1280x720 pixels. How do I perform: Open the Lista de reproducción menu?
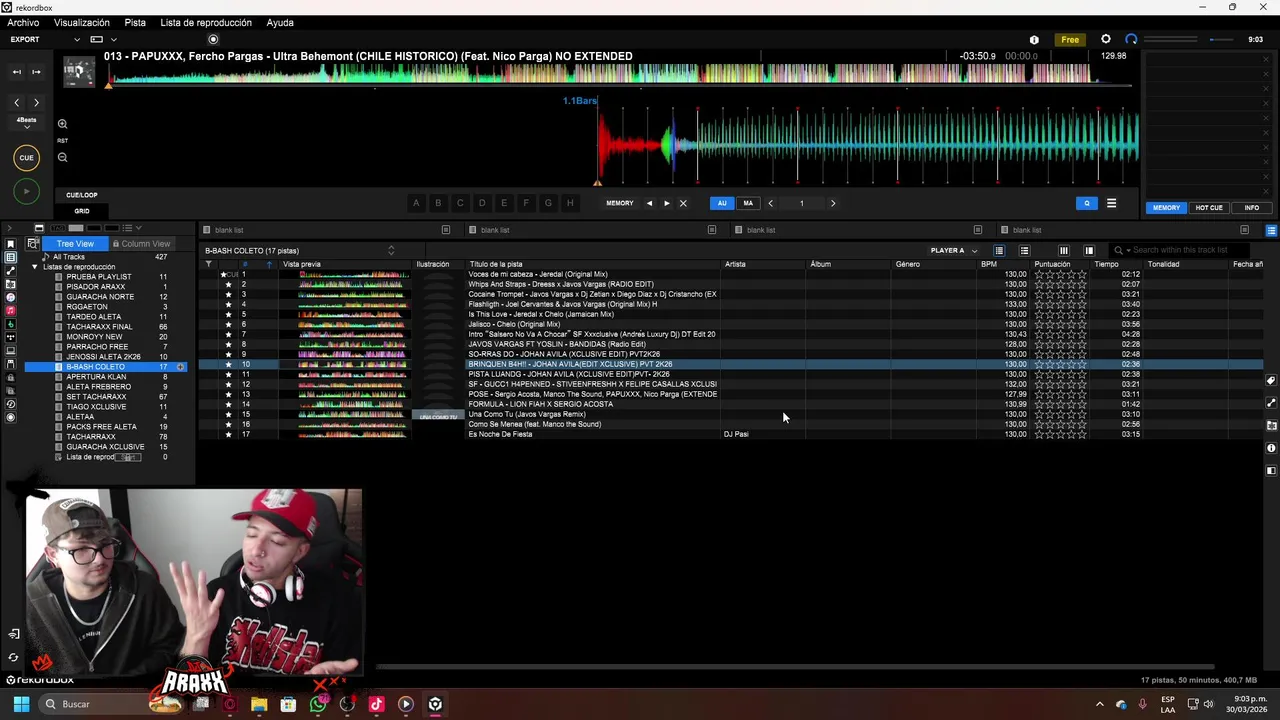tap(206, 22)
